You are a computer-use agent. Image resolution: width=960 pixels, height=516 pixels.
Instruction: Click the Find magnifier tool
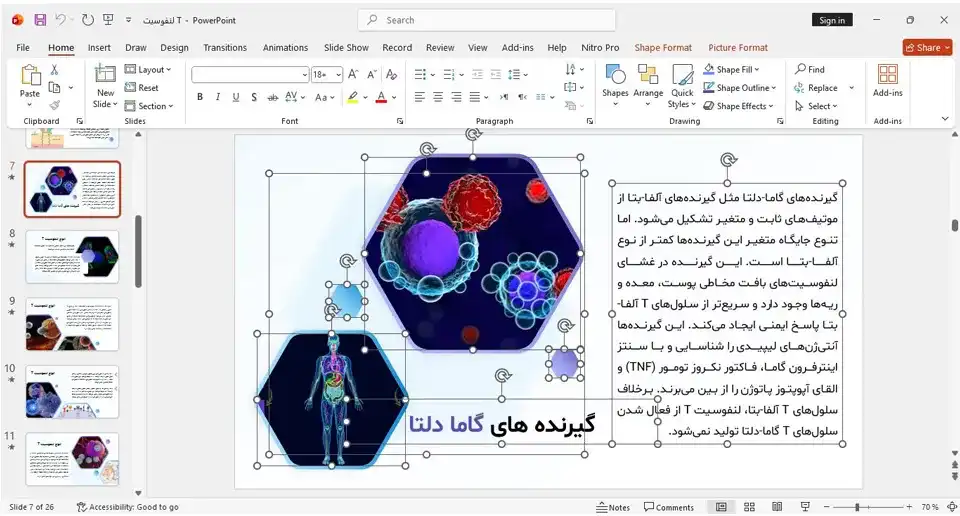coord(809,69)
